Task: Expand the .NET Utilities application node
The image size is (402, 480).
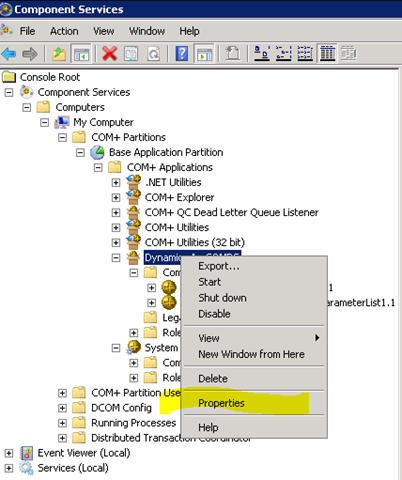Action: point(116,182)
